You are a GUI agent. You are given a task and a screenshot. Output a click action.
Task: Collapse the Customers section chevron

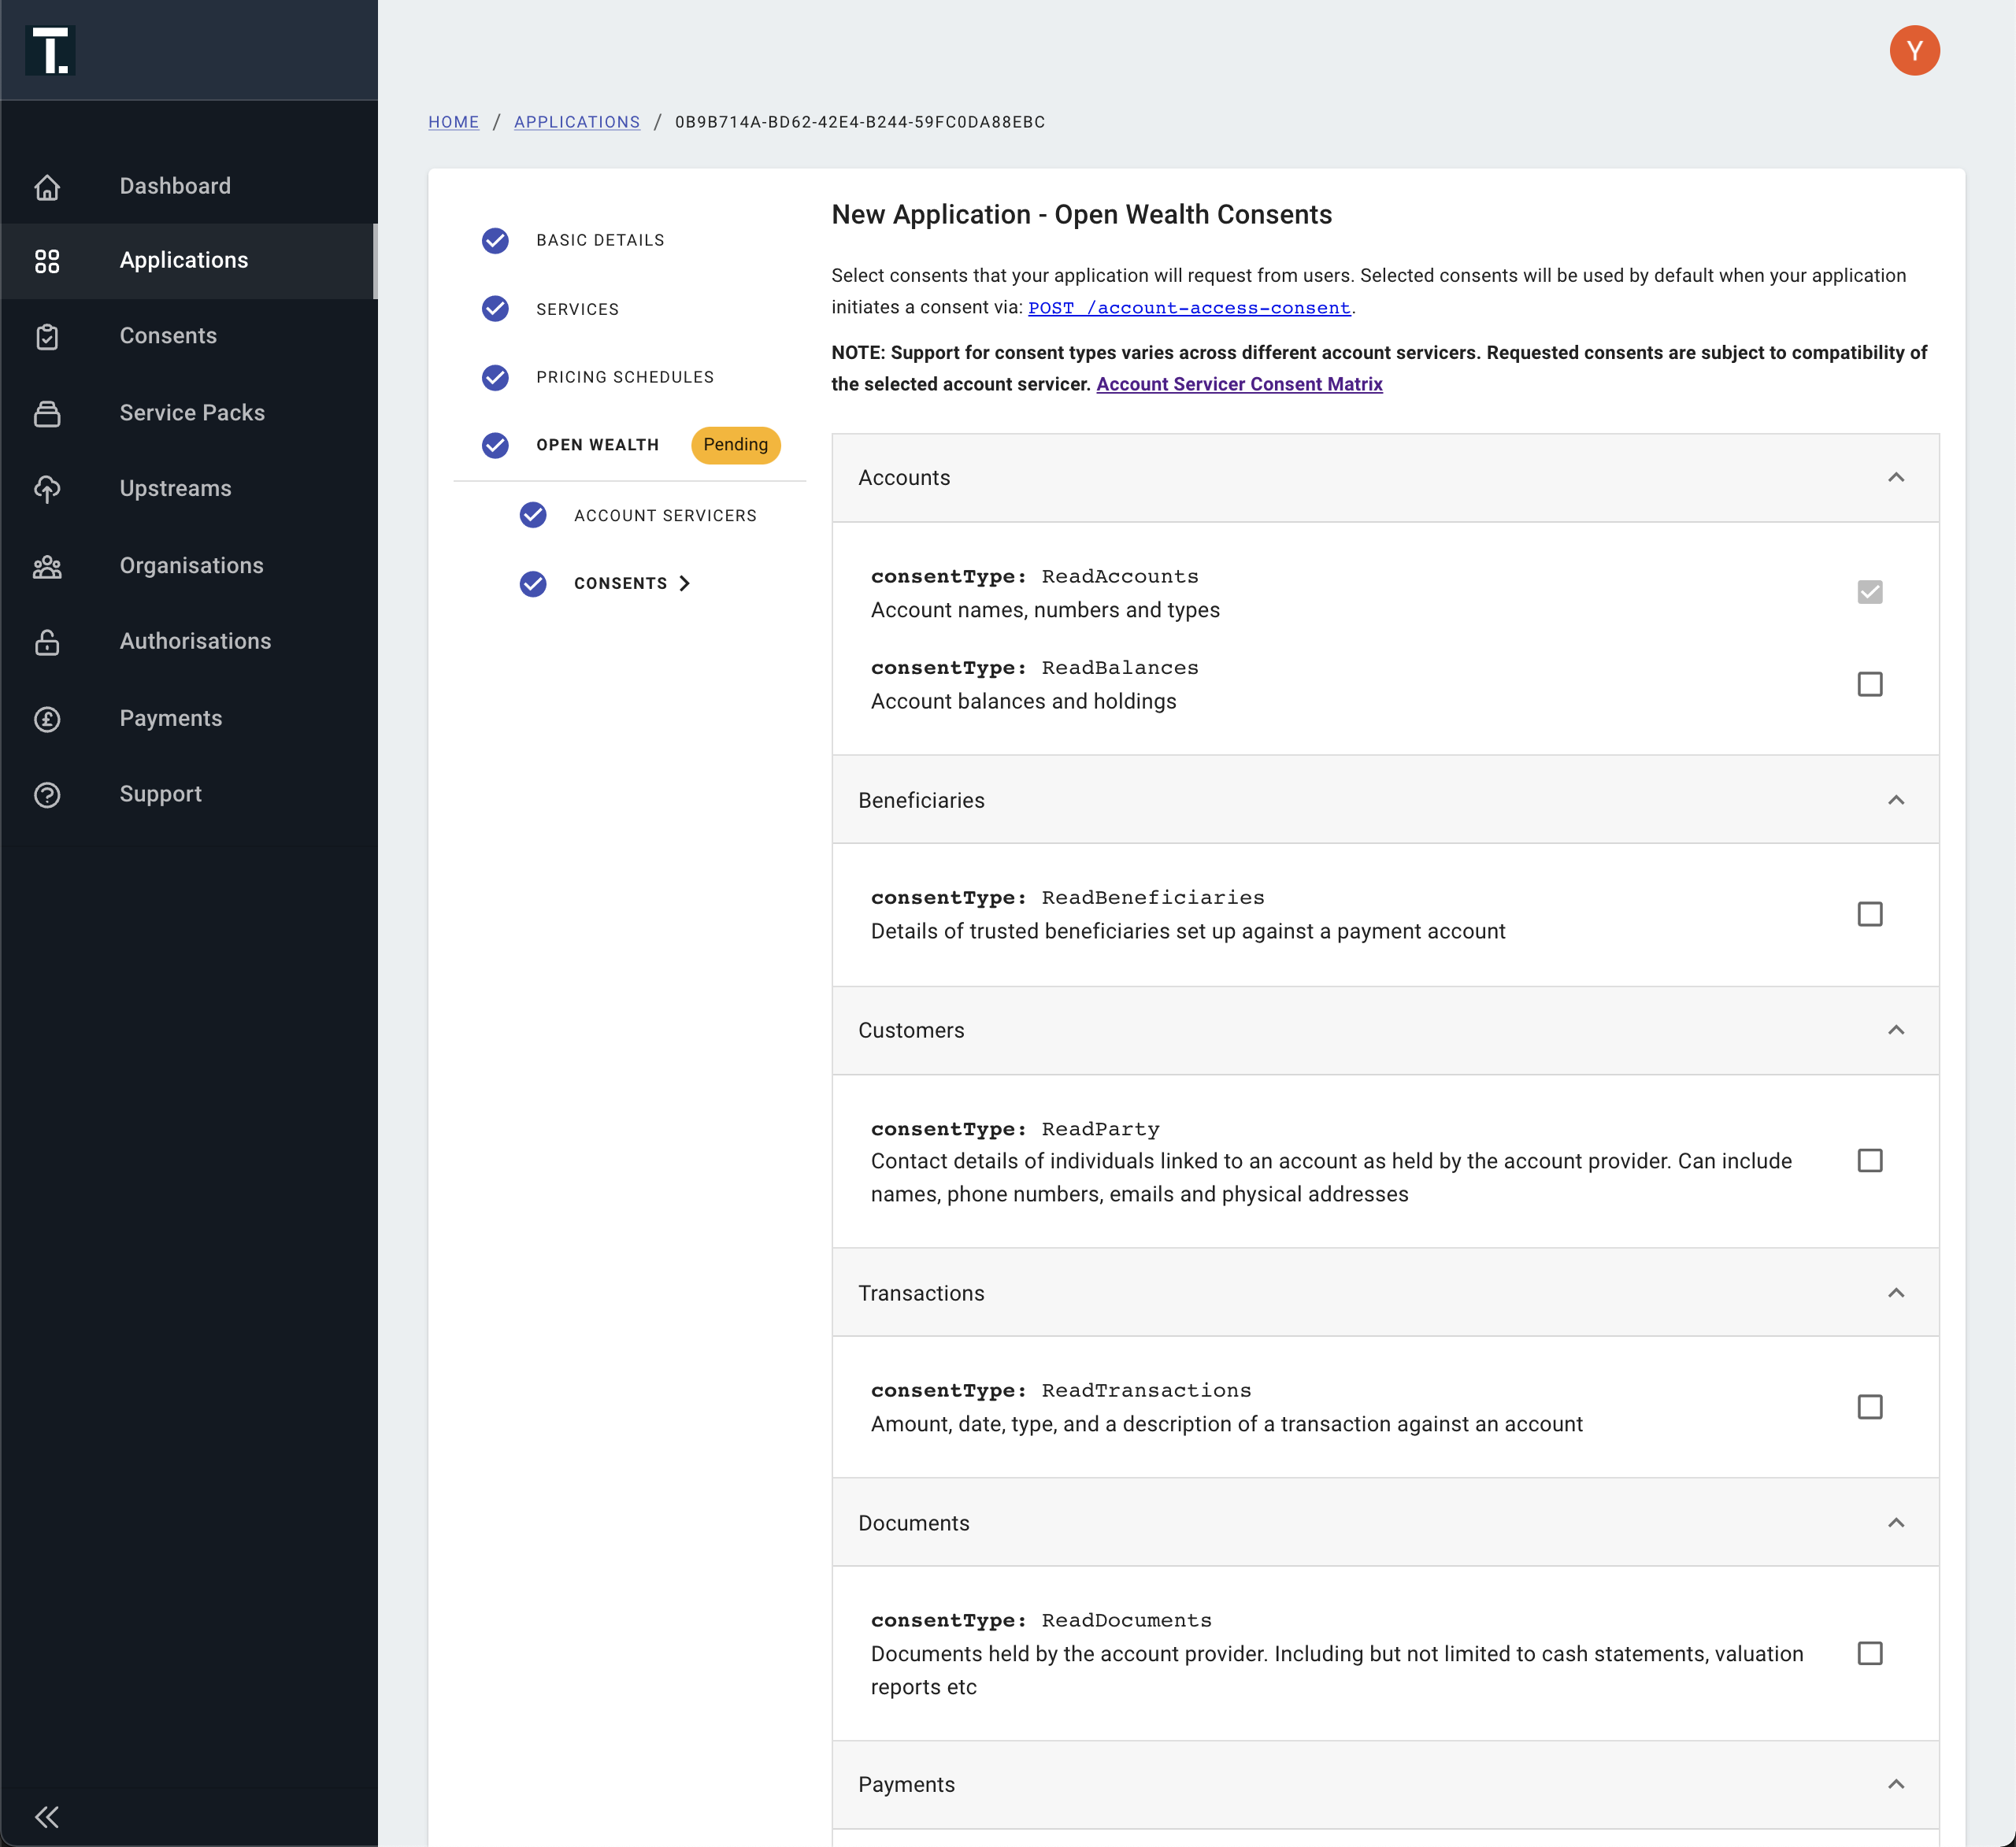(x=1895, y=1030)
